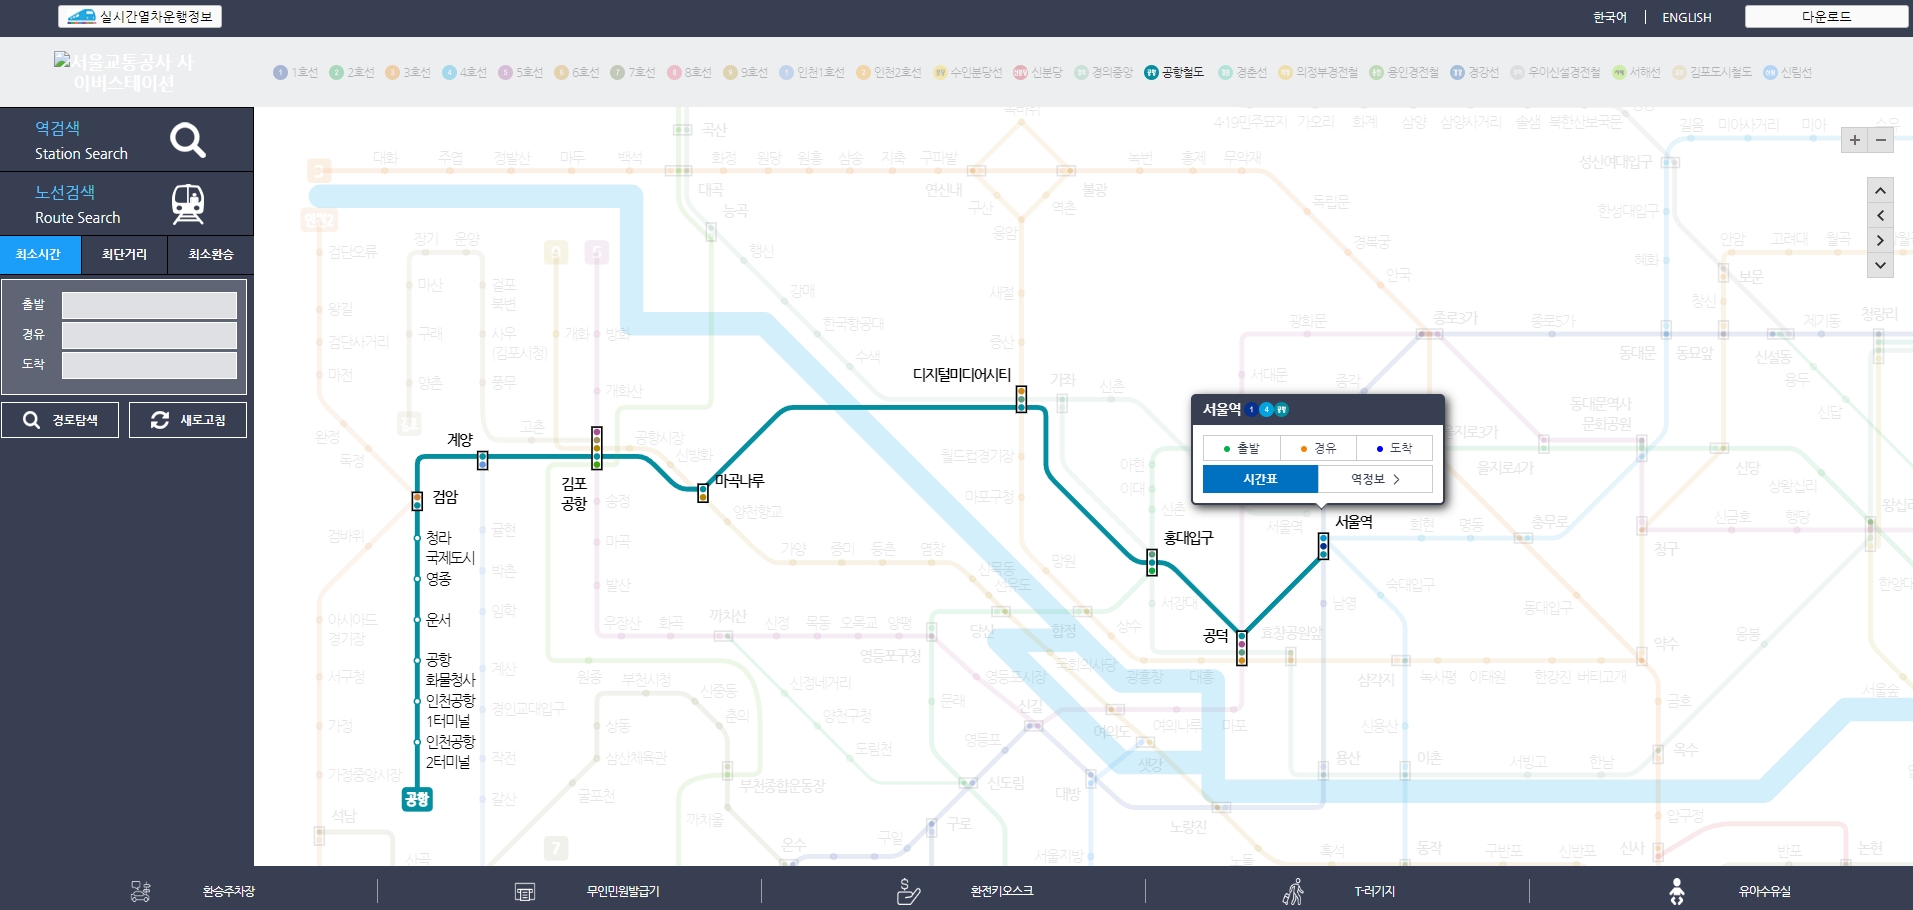The height and width of the screenshot is (910, 1913).
Task: Select the 최소시간 tab
Action: (x=40, y=254)
